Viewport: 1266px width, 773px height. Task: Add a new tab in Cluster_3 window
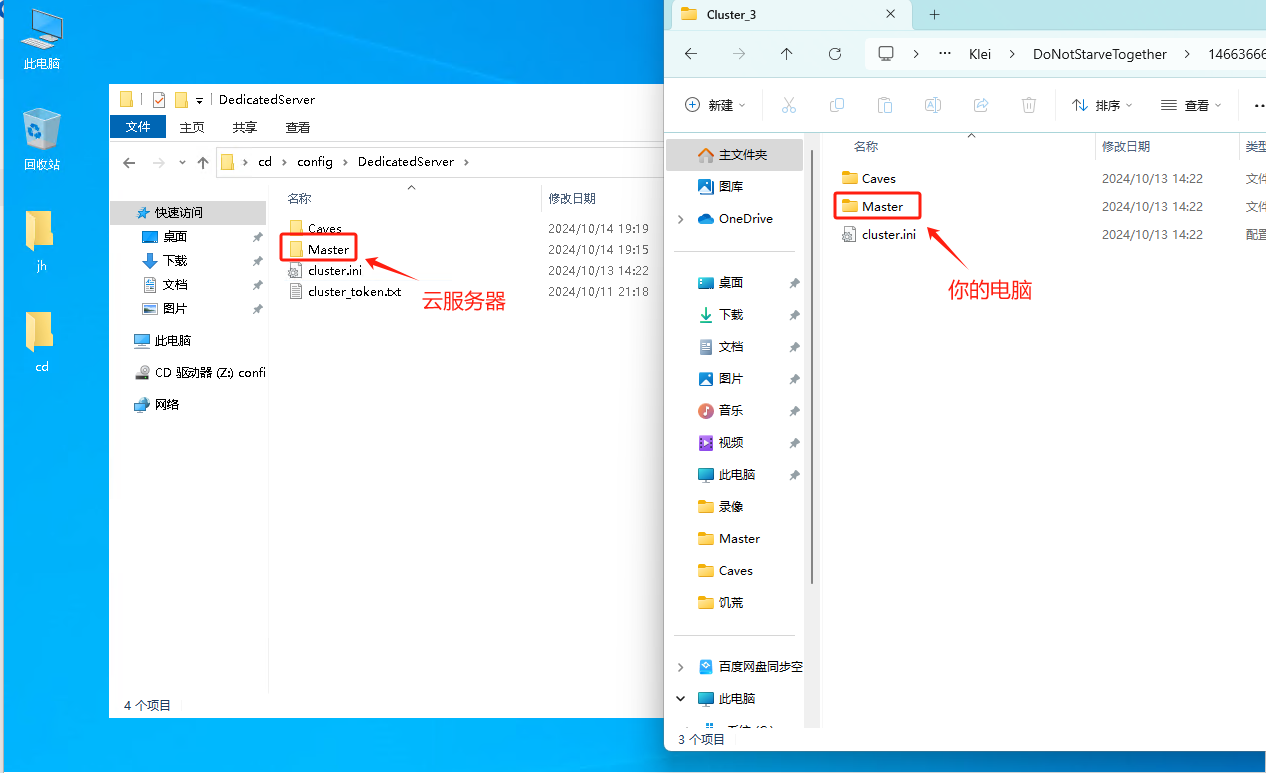click(935, 14)
